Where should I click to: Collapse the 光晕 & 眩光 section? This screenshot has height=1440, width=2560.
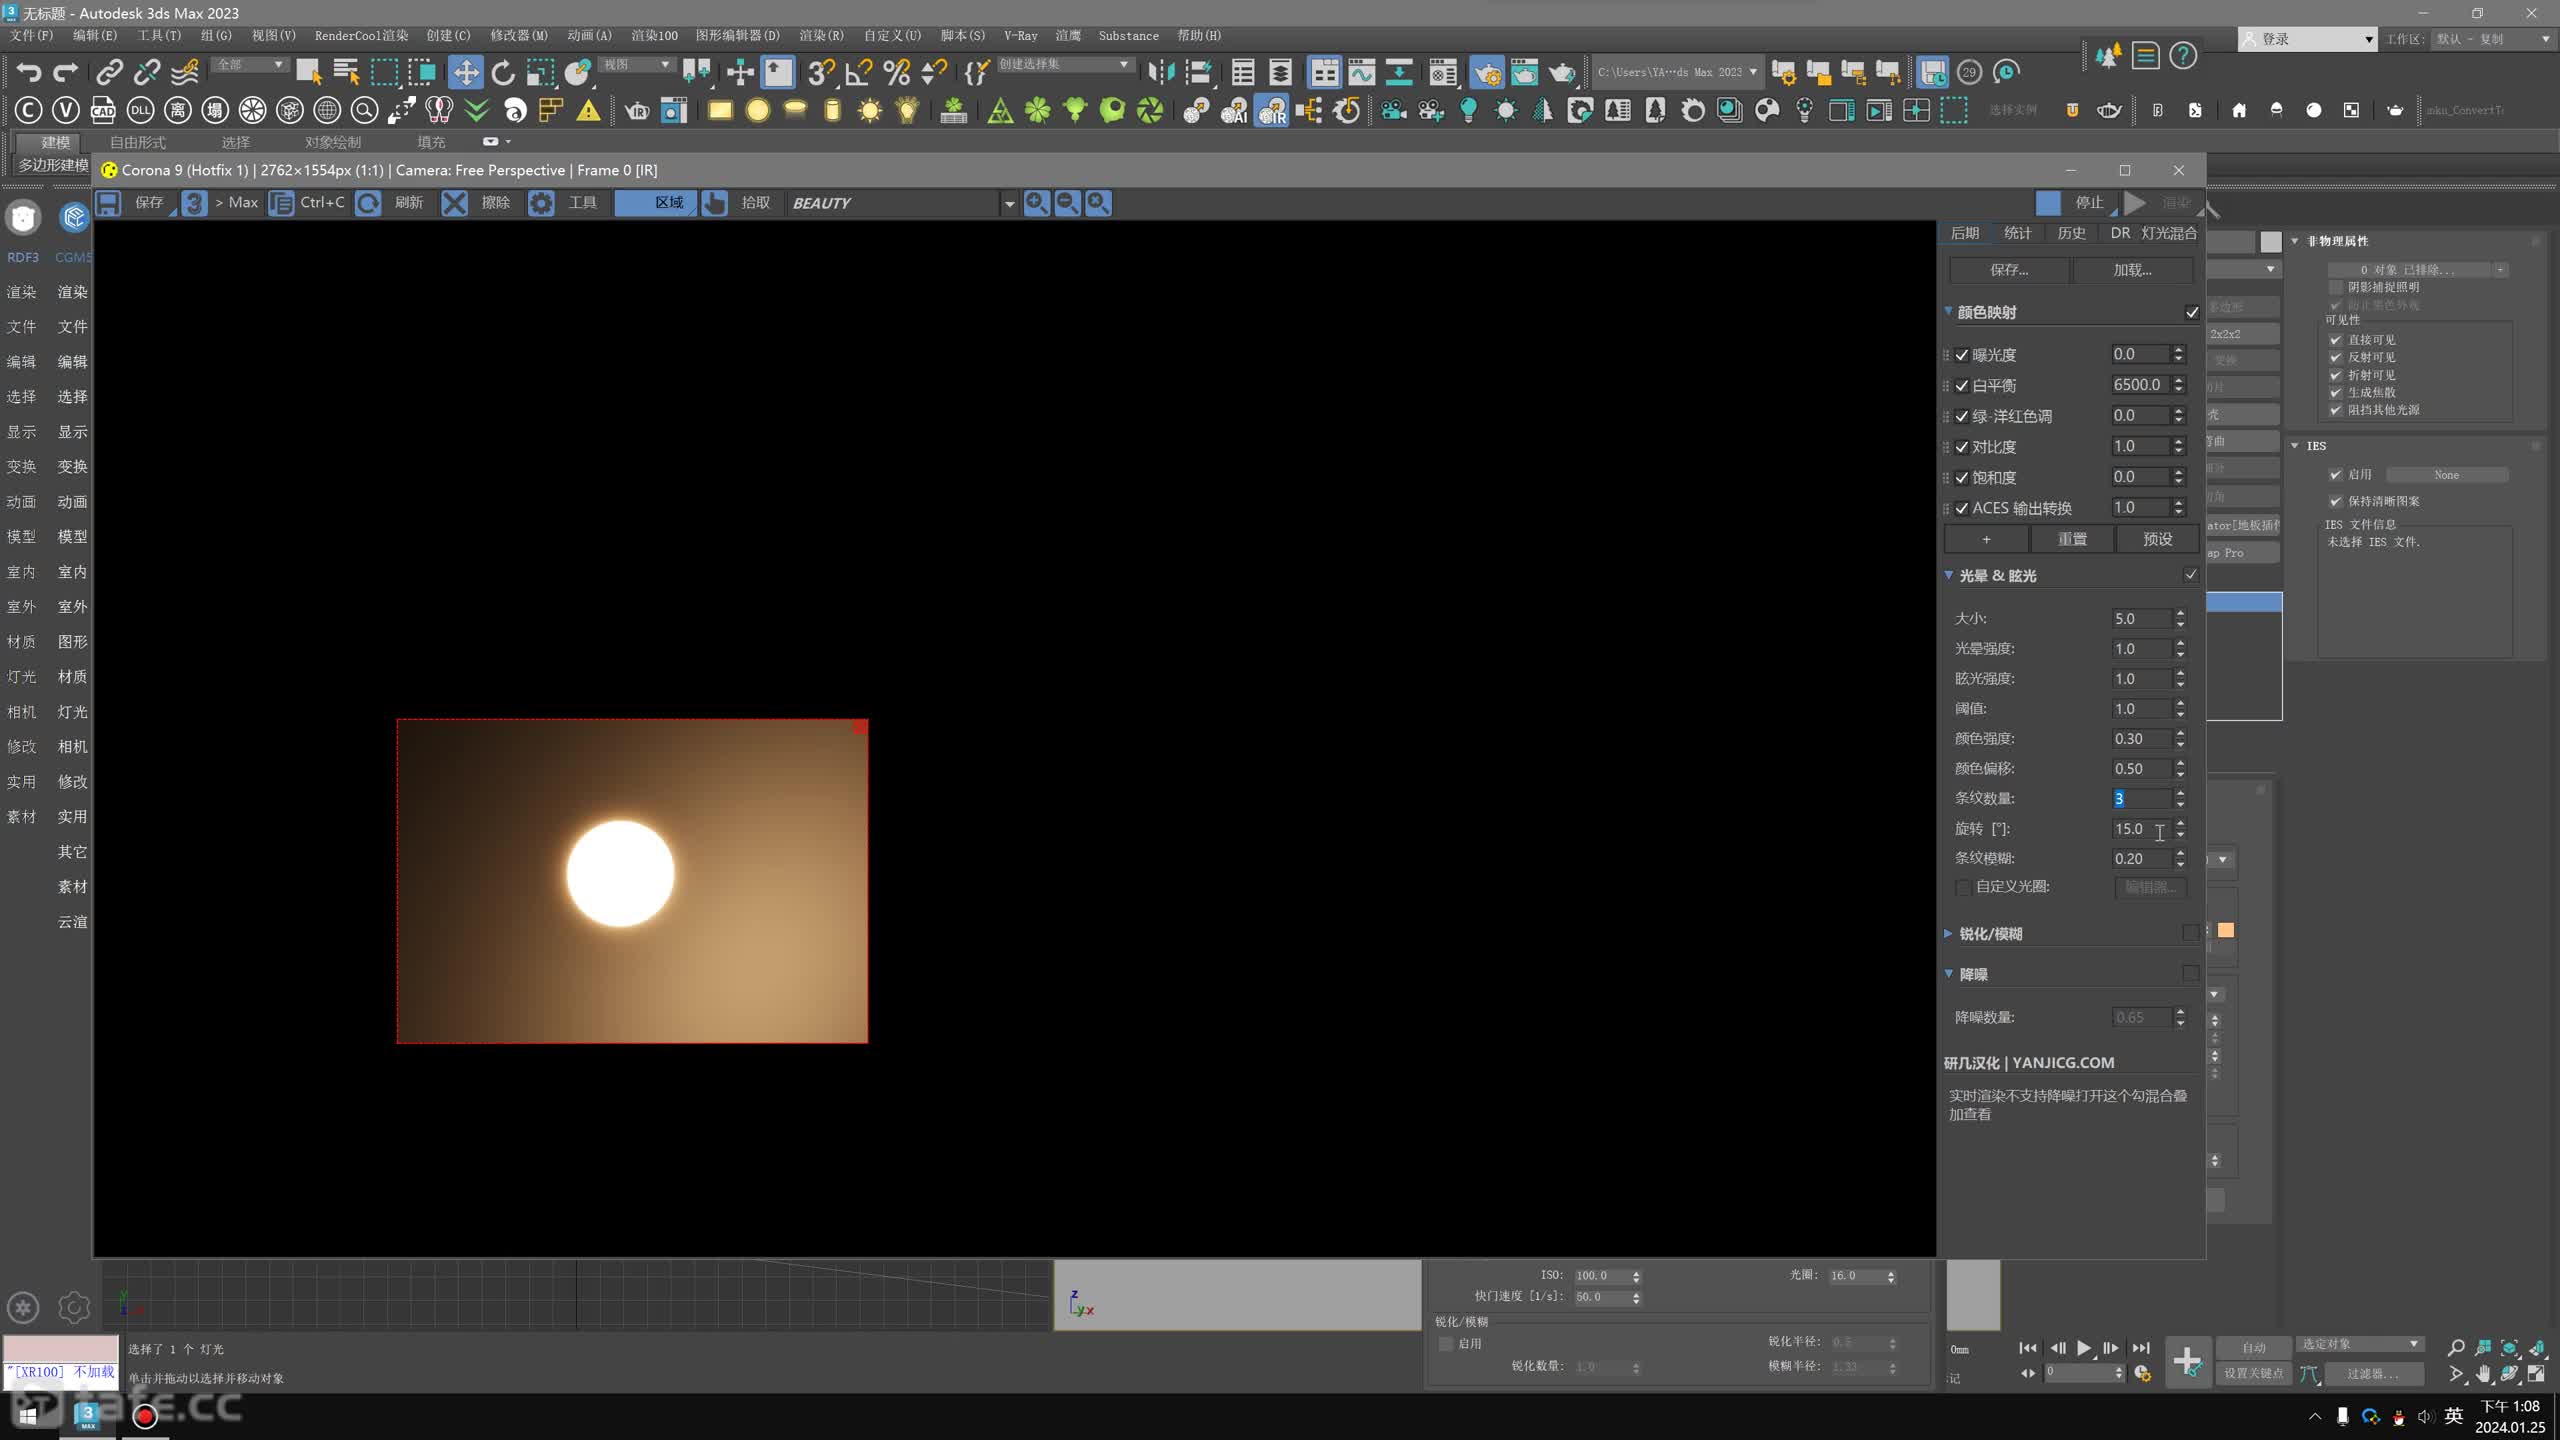[x=1949, y=575]
